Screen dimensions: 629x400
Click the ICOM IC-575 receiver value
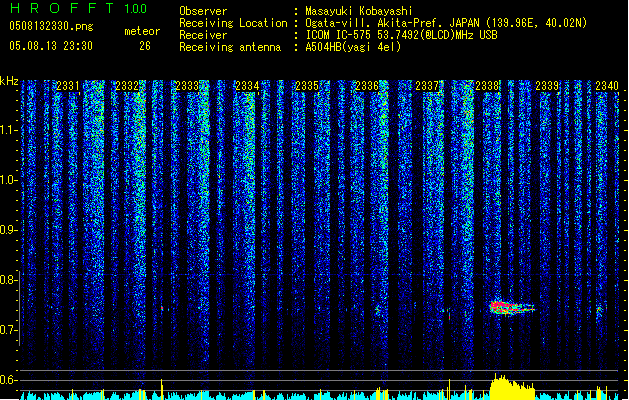401,35
